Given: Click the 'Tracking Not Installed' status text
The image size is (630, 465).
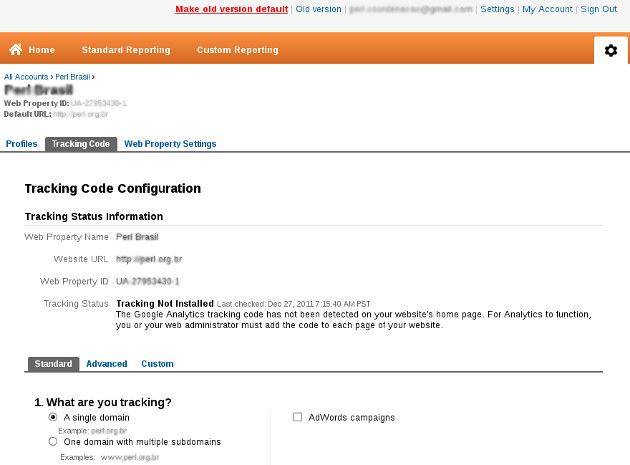Looking at the screenshot, I should 165,303.
